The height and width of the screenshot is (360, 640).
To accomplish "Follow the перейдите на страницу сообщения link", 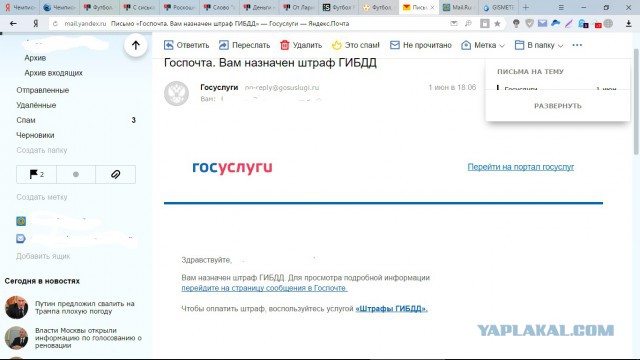I will click(264, 288).
